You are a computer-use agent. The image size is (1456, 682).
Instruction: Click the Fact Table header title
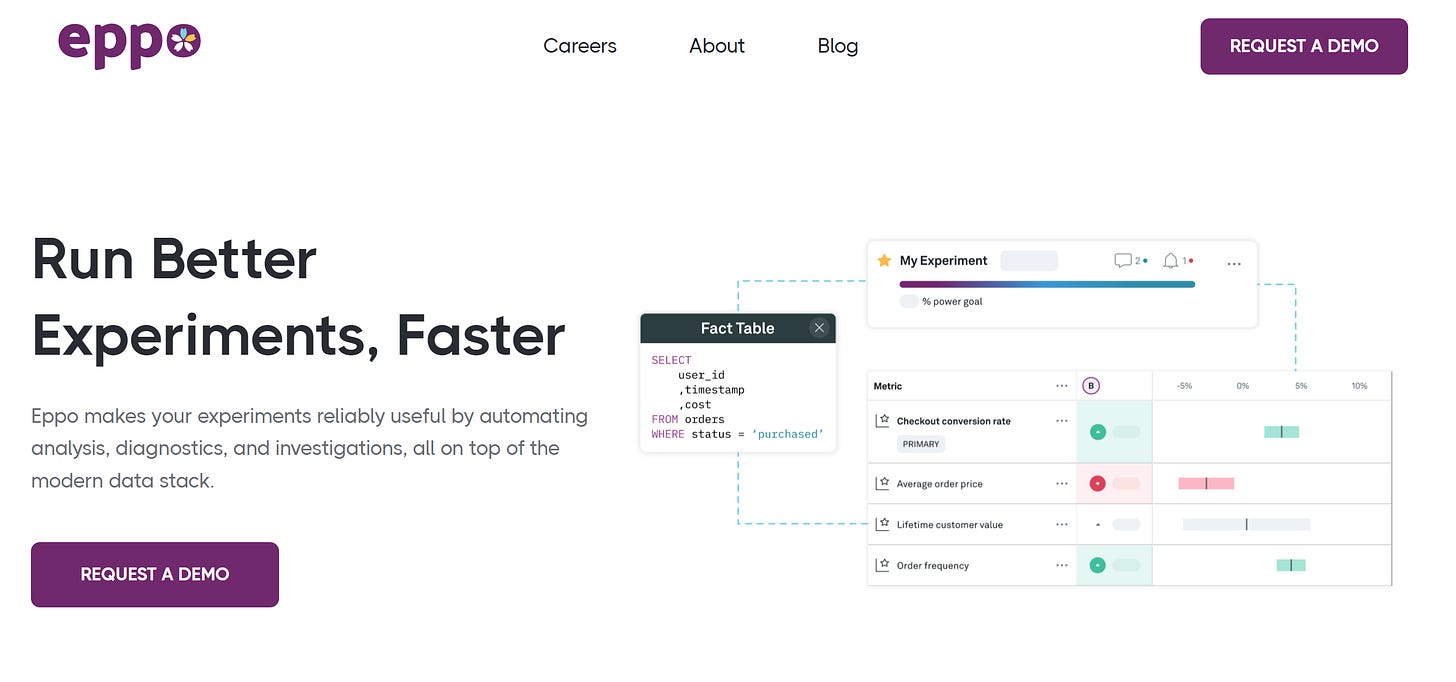[737, 328]
